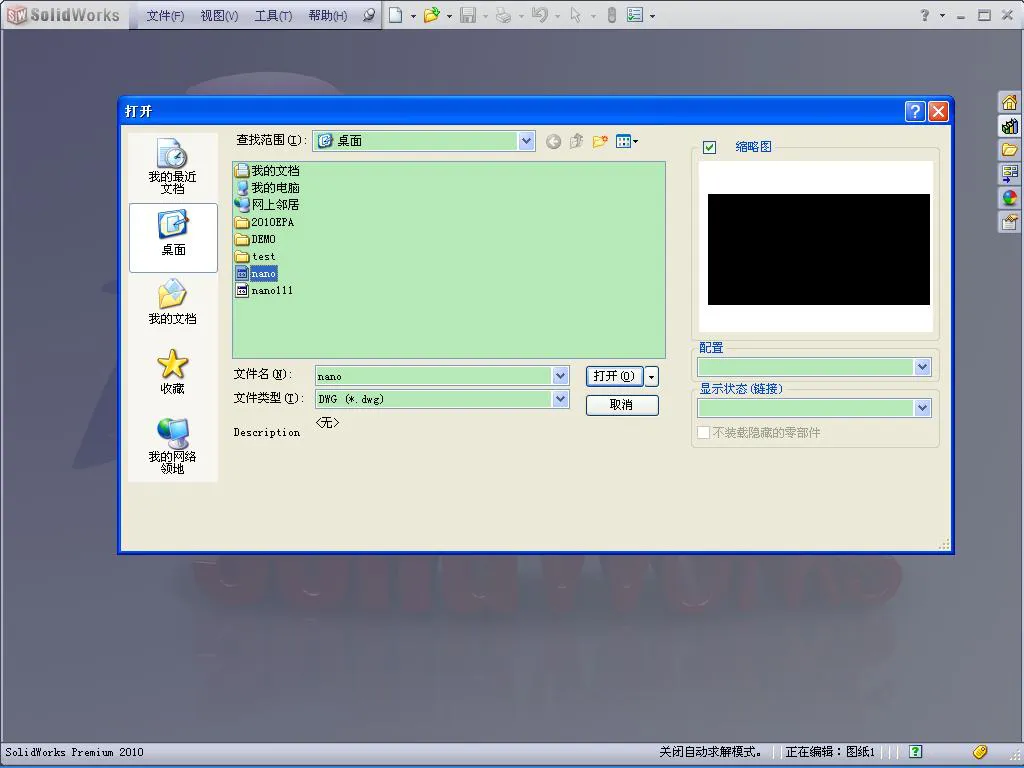Expand the Help icon dropdown arrow

pyautogui.click(x=942, y=16)
